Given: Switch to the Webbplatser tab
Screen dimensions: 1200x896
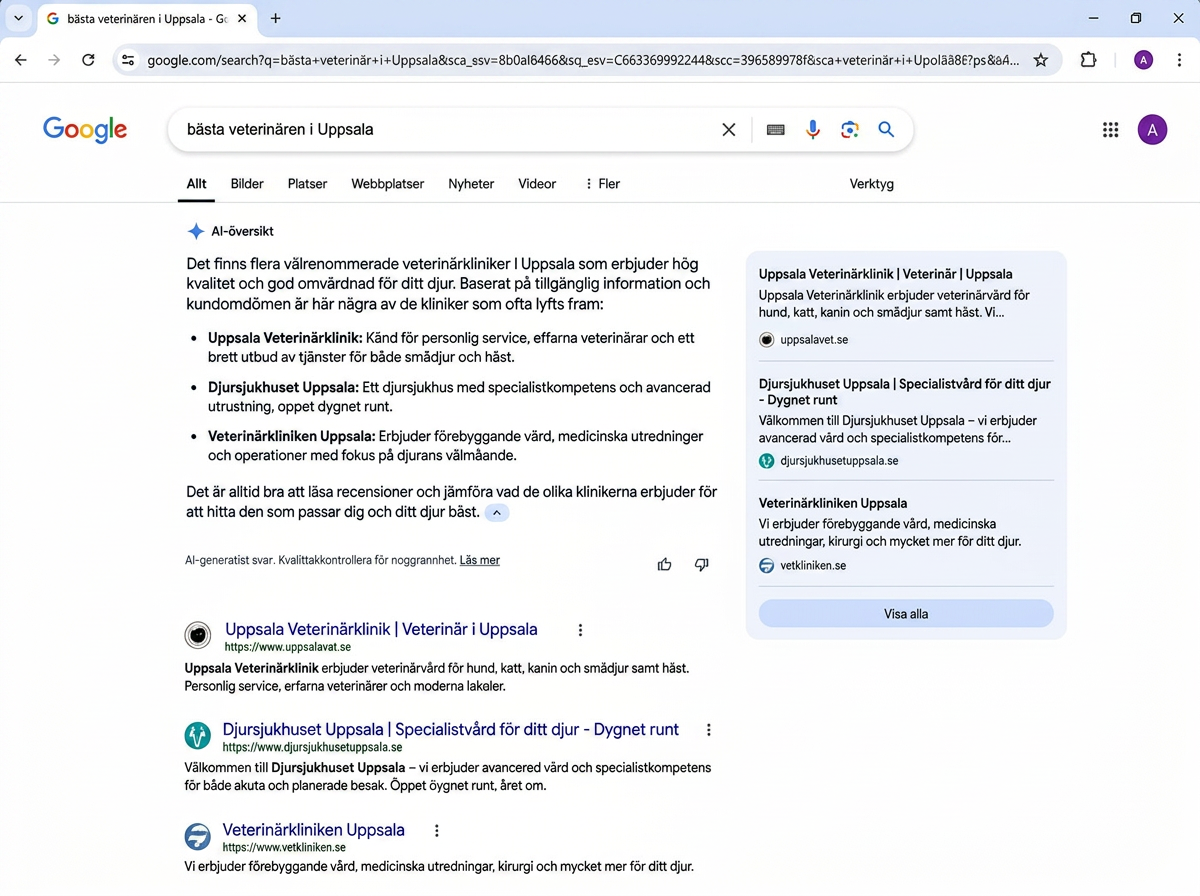Looking at the screenshot, I should tap(388, 184).
